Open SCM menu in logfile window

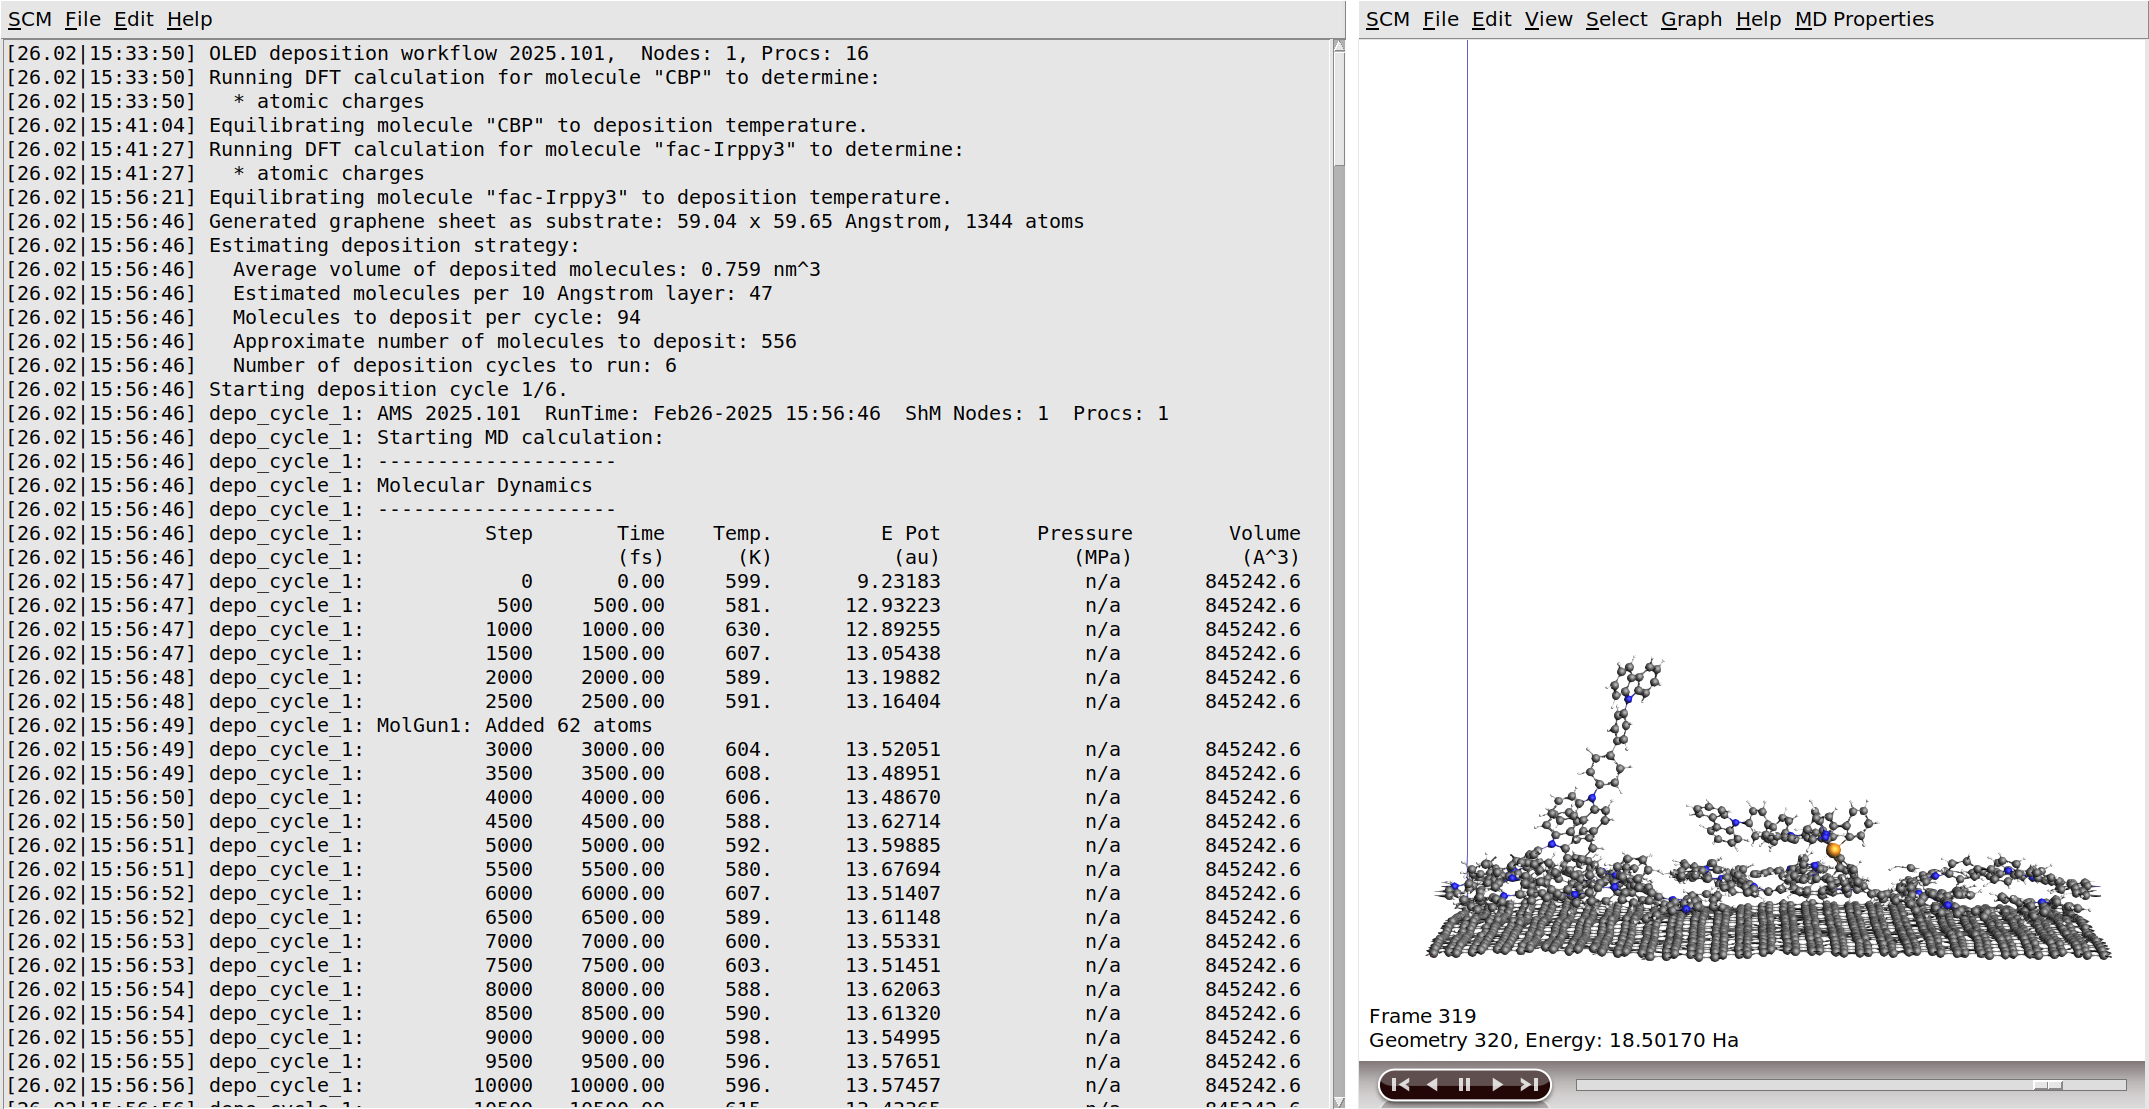tap(29, 19)
